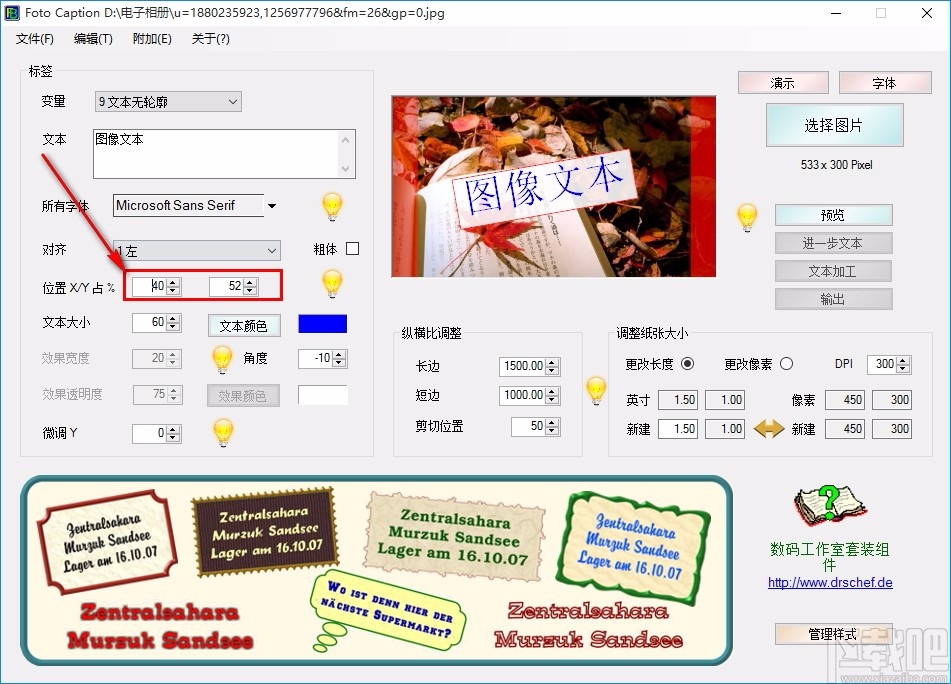The image size is (951, 684).
Task: Adjust the 微调 Y stepper showing 0
Action: pos(173,433)
